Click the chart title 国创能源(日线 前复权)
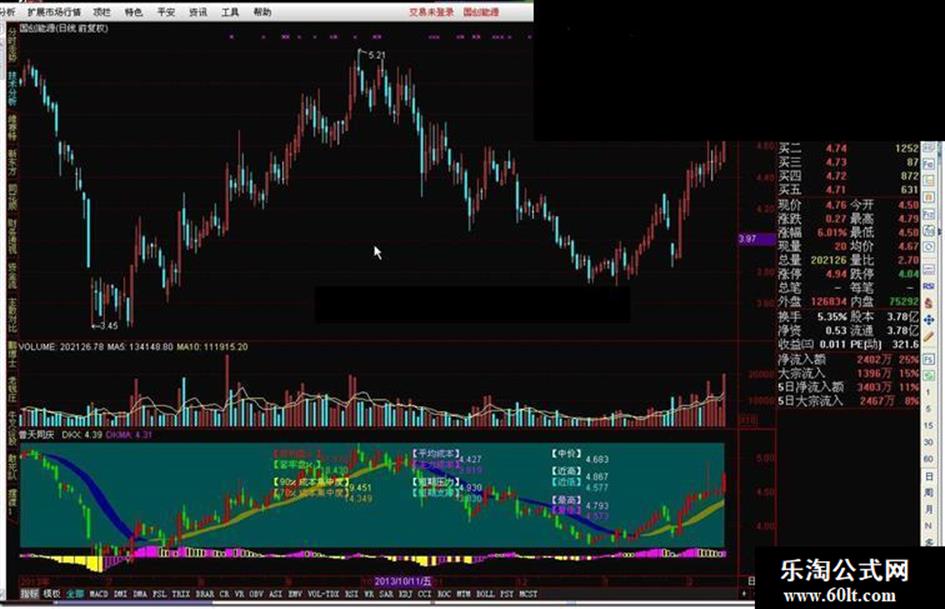This screenshot has height=609, width=945. point(63,28)
